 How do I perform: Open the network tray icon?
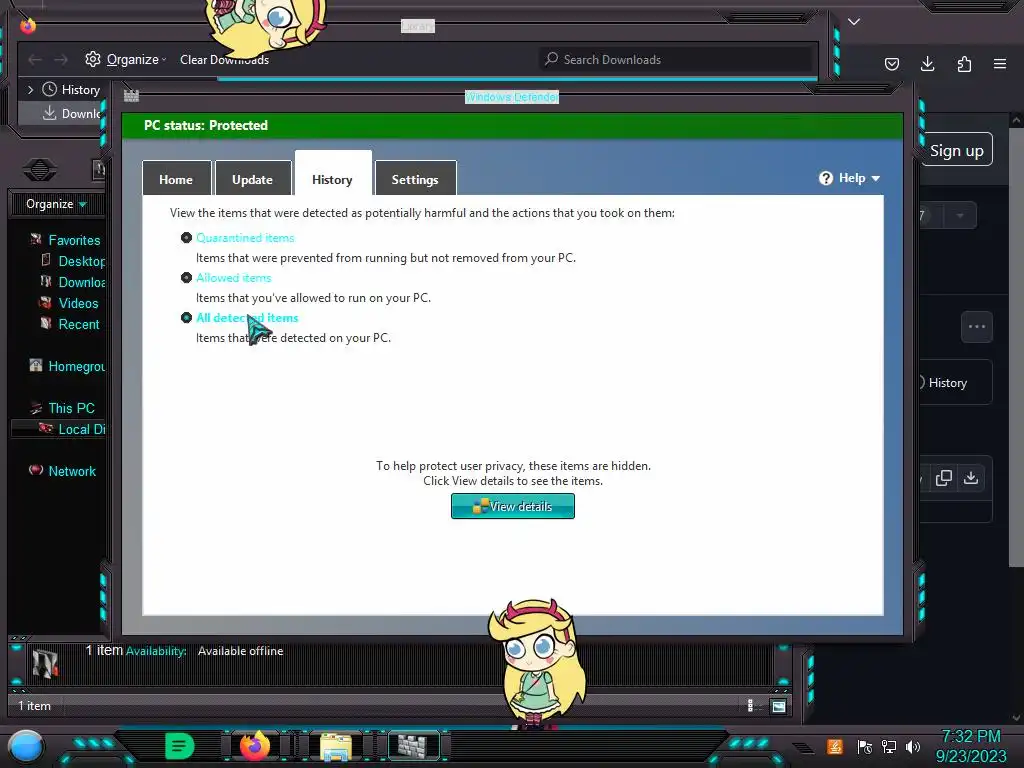click(889, 746)
